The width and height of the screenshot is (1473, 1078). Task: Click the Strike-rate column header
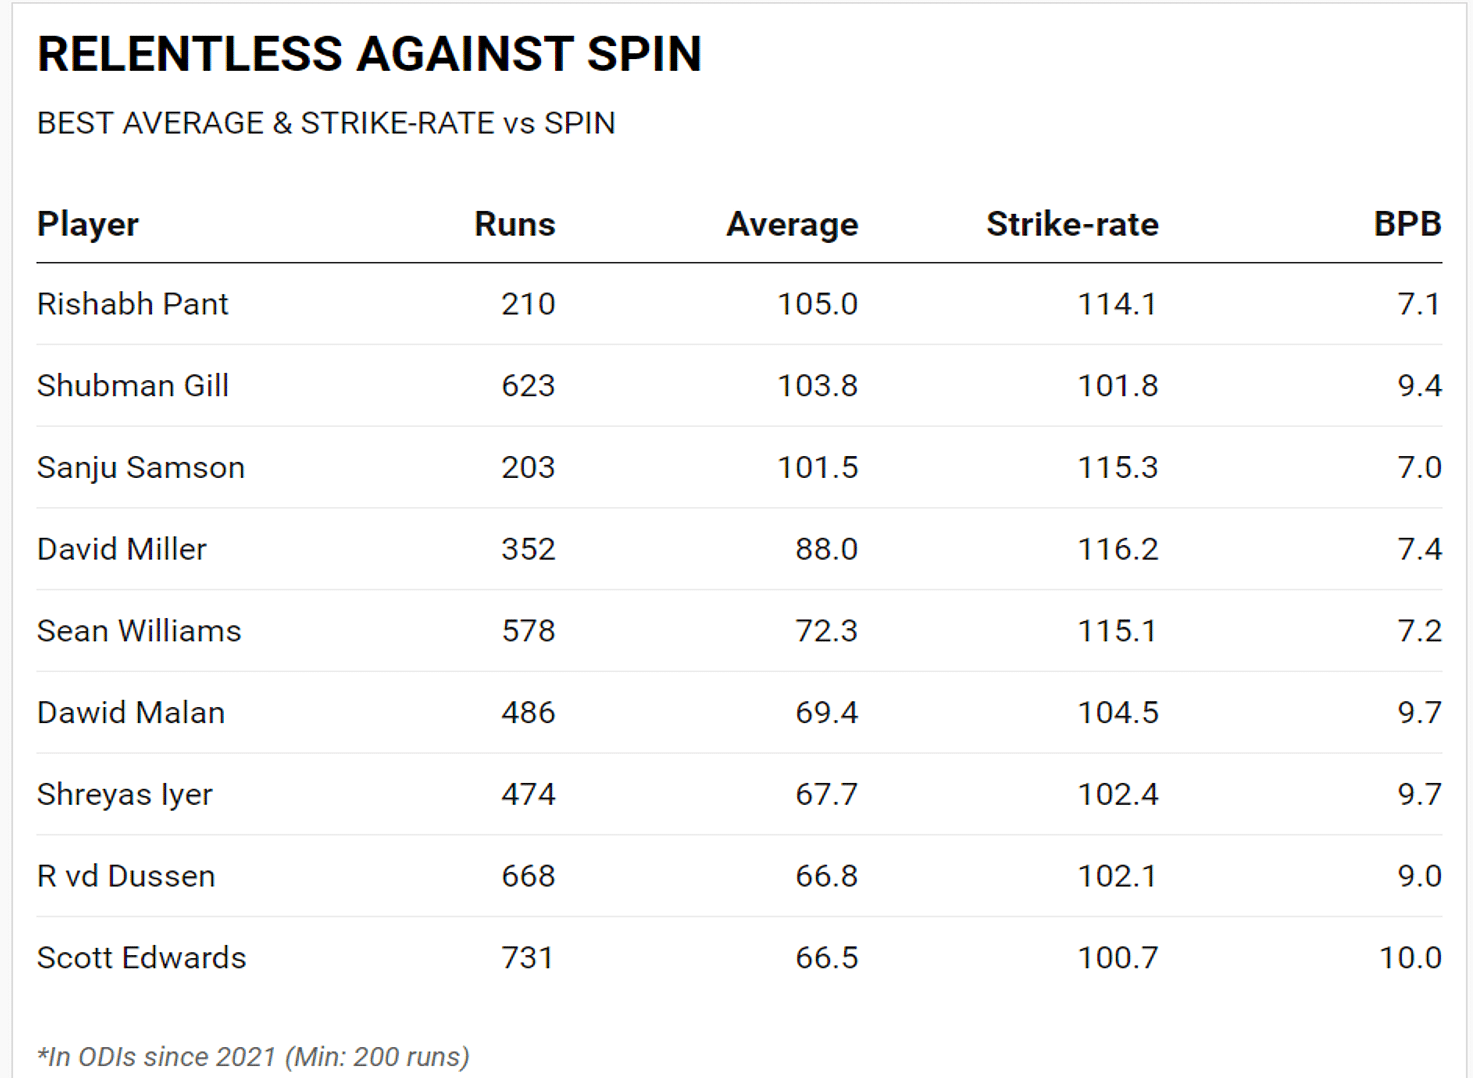point(1072,224)
